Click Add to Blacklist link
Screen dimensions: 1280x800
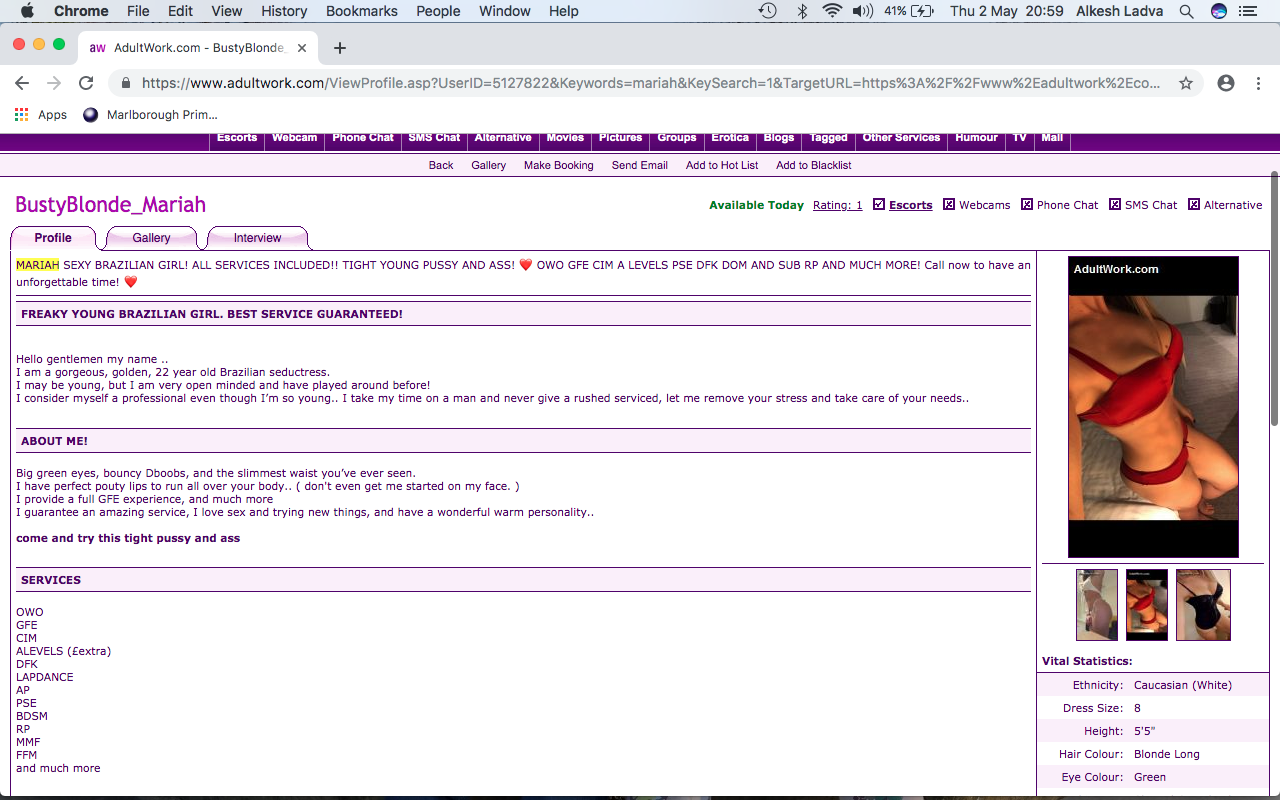pos(814,165)
